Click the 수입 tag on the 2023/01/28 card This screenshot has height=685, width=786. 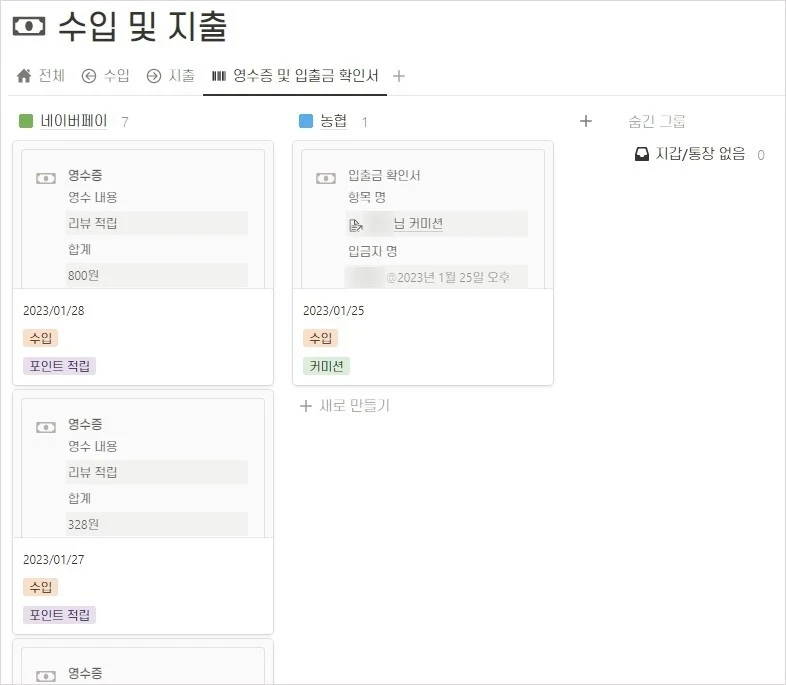[41, 338]
